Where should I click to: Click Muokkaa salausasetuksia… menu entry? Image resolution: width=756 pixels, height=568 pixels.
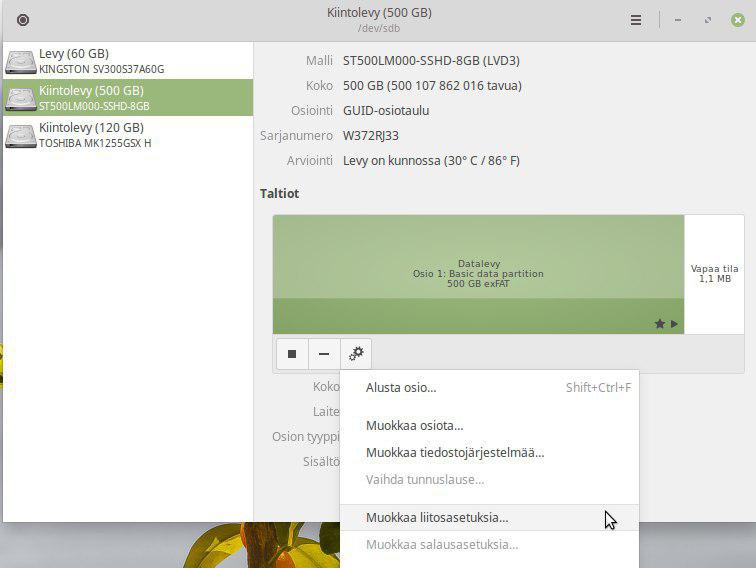(x=442, y=545)
